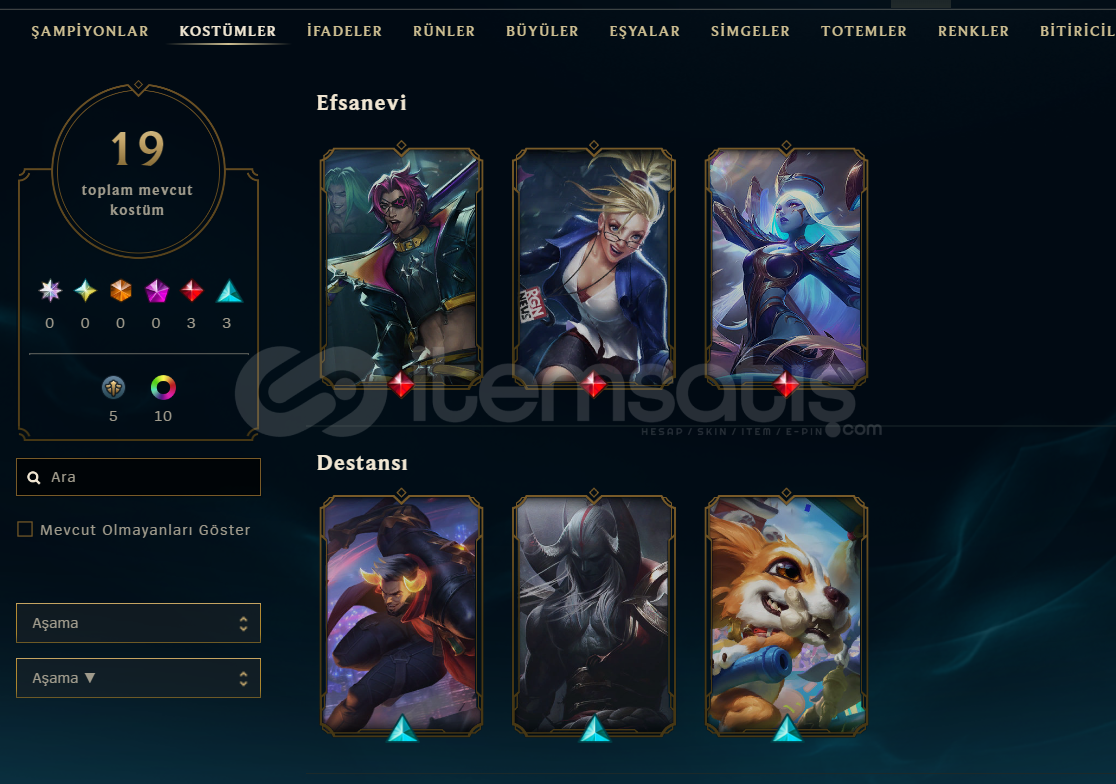This screenshot has width=1116, height=784.
Task: Click in the Ara search field
Action: pyautogui.click(x=138, y=477)
